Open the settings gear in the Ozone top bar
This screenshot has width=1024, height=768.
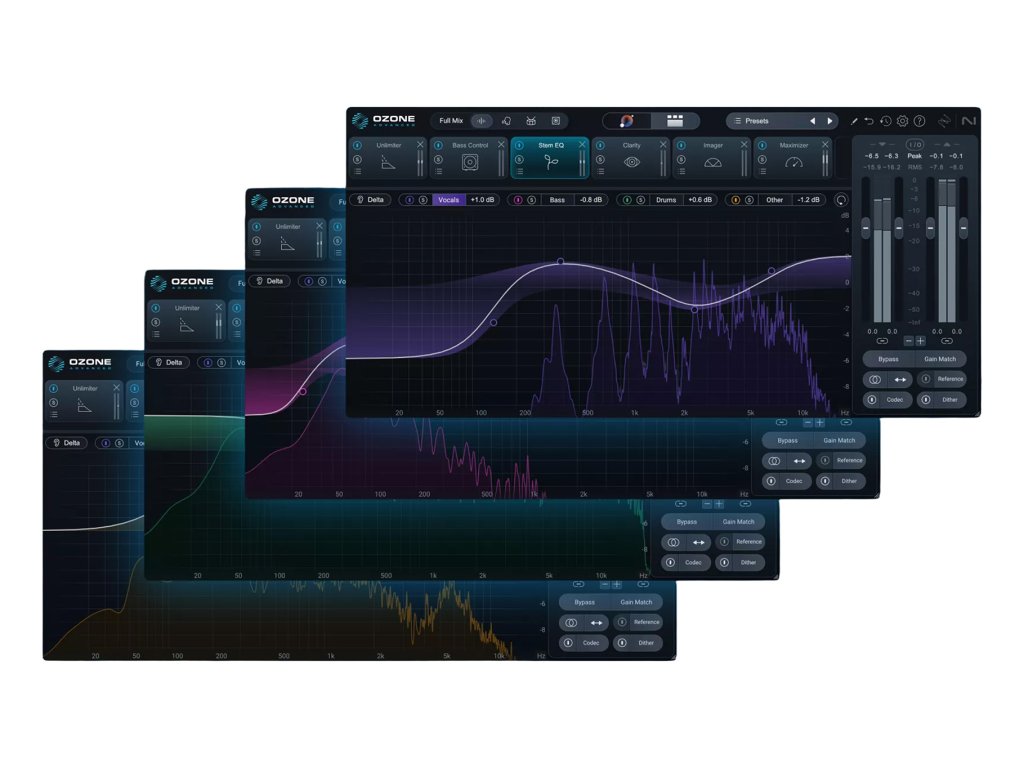tap(903, 121)
